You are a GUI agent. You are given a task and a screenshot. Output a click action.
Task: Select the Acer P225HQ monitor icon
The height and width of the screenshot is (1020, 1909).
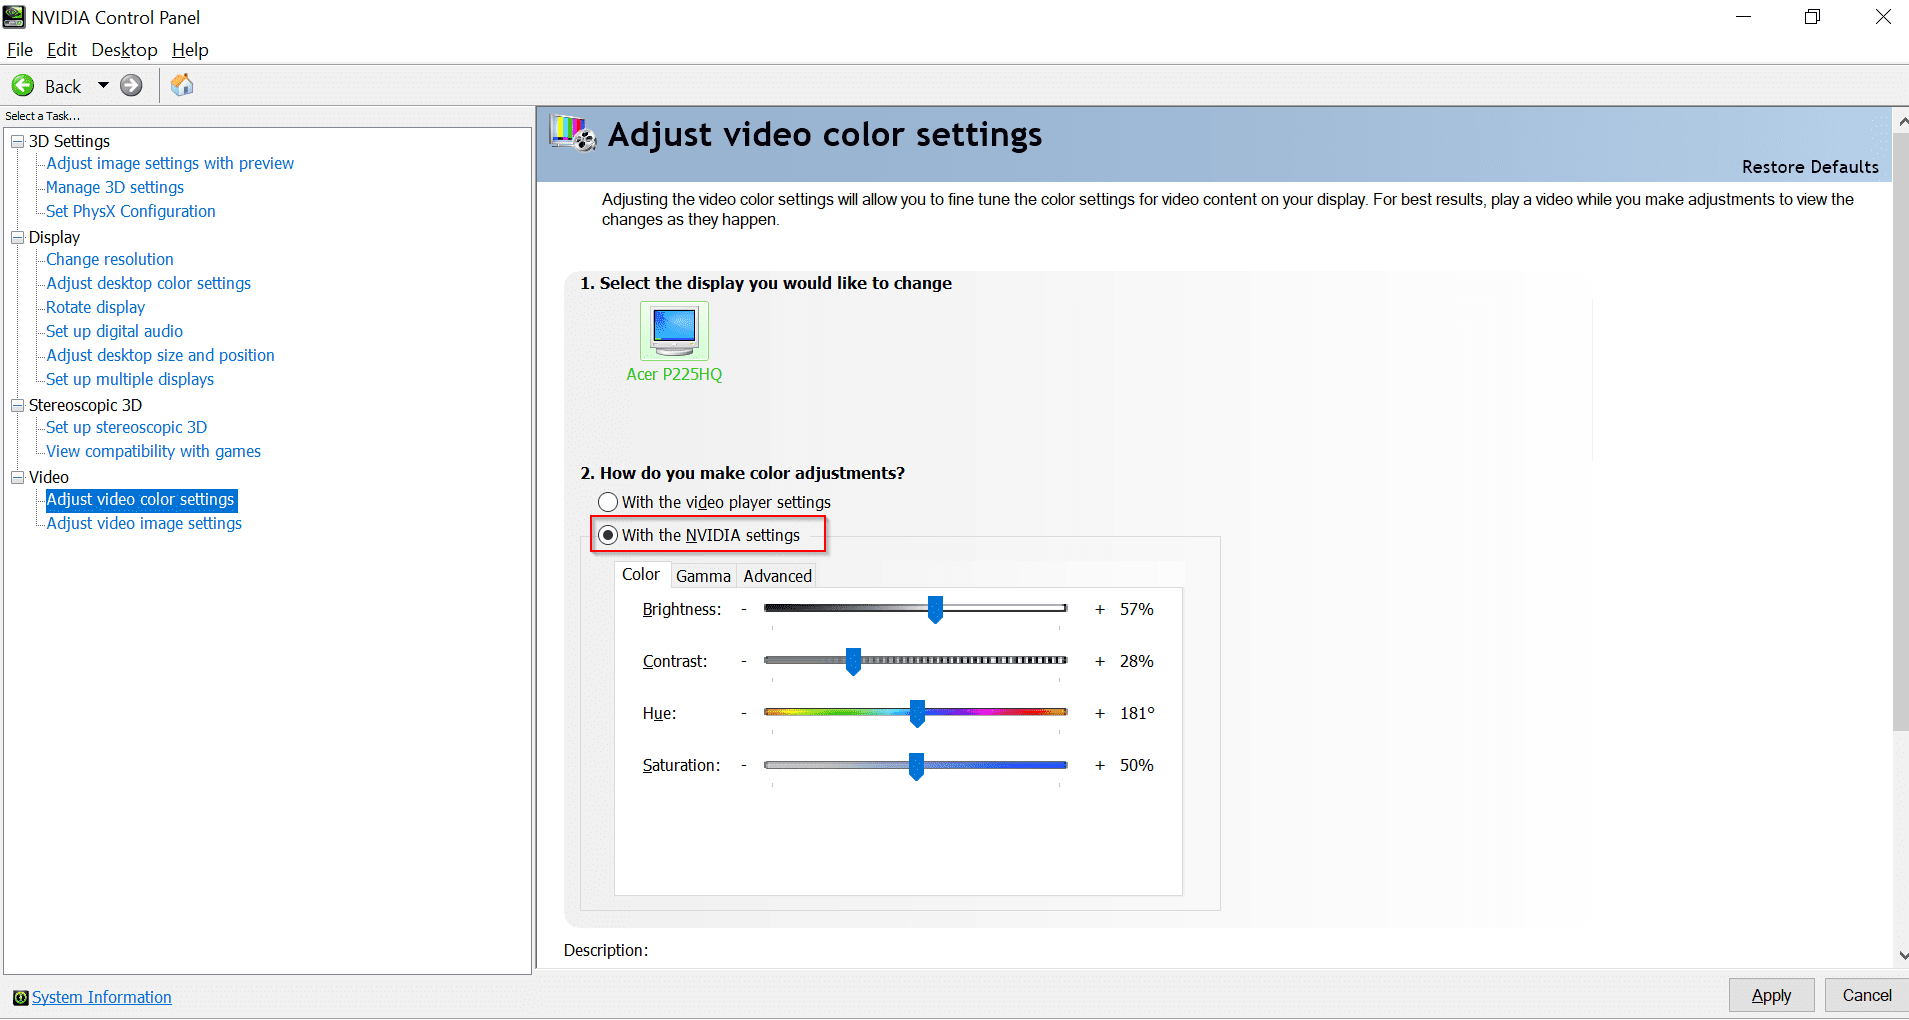pos(674,331)
